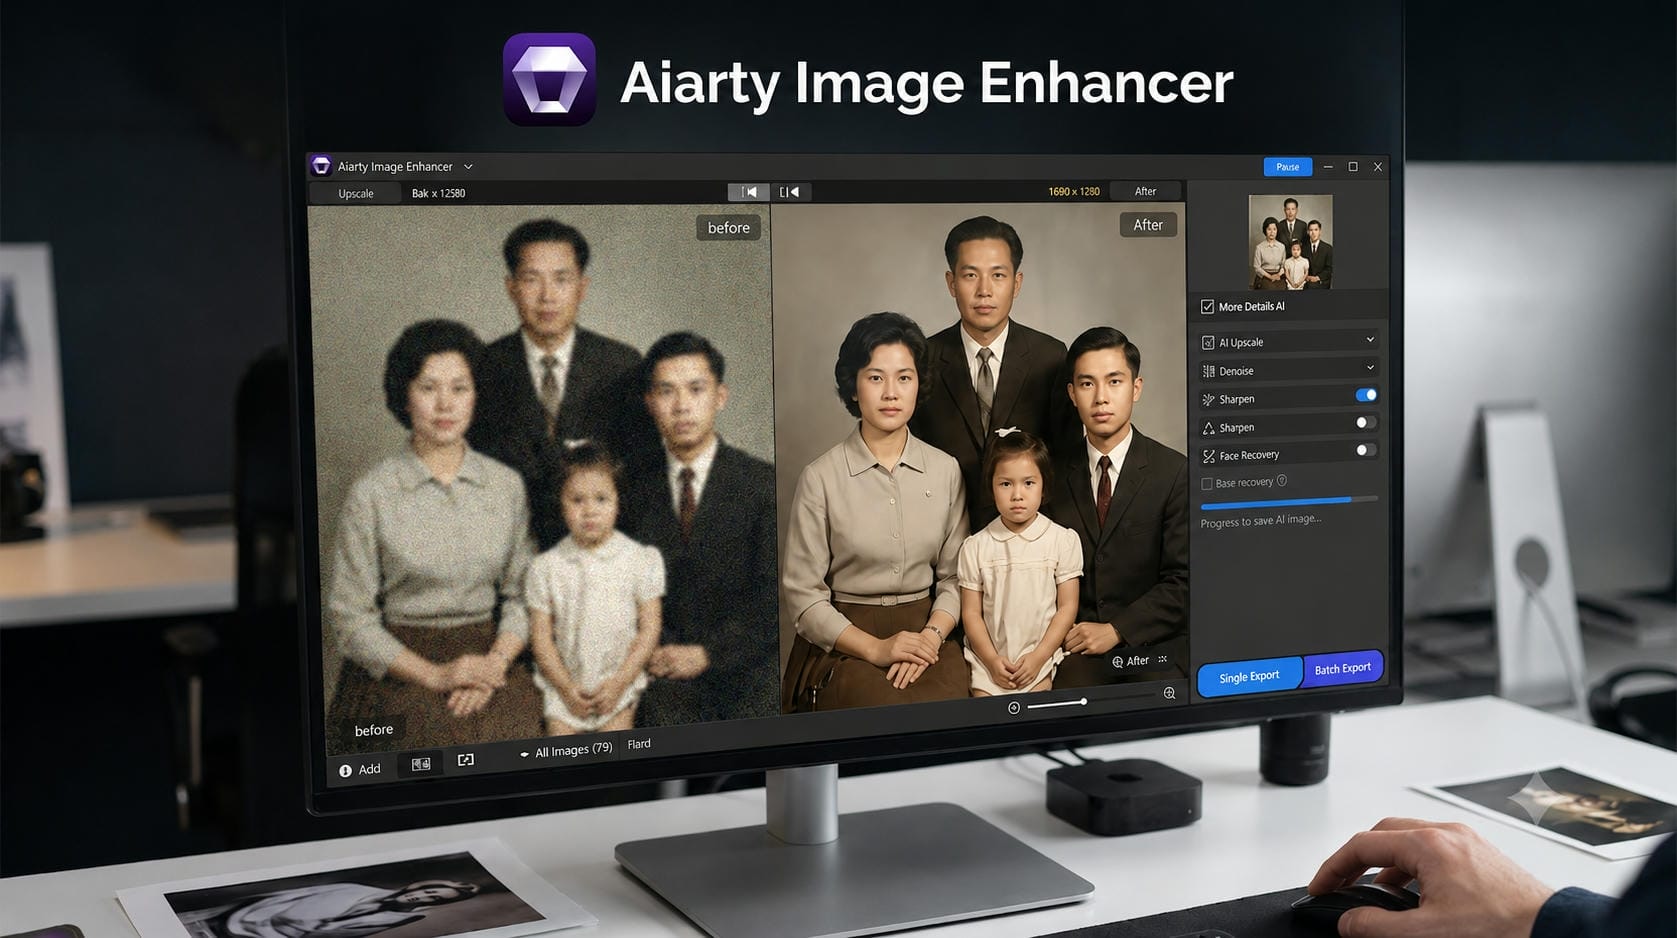Click the Single Export button
This screenshot has width=1677, height=938.
1250,676
